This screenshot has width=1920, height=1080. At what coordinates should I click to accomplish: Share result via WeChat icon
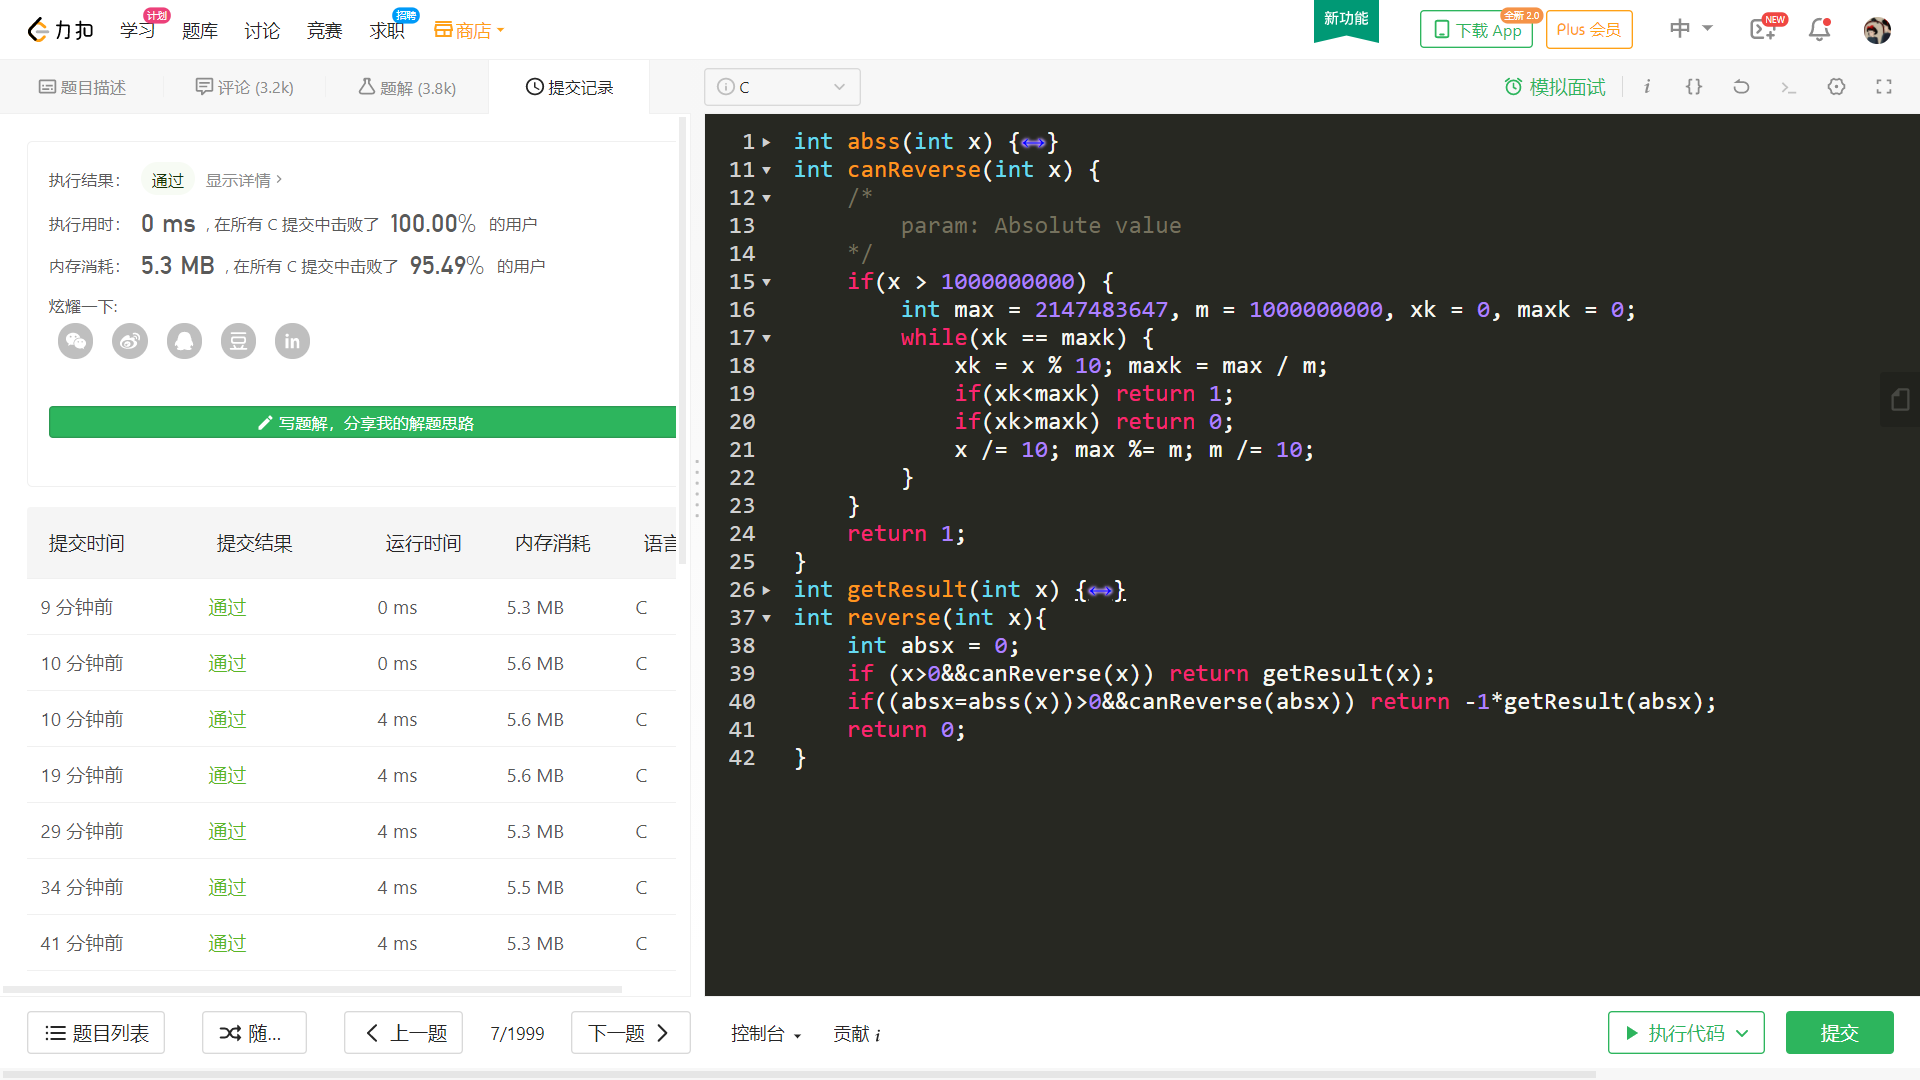coord(75,342)
